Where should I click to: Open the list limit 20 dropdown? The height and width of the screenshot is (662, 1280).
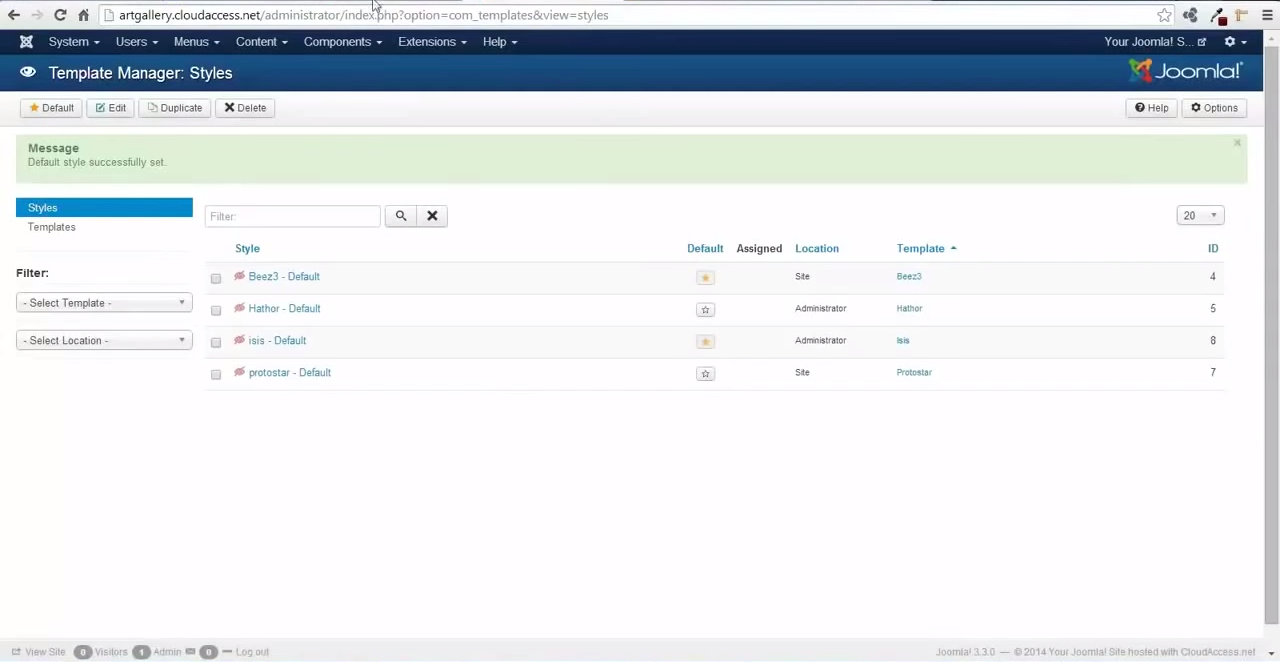coord(1200,216)
